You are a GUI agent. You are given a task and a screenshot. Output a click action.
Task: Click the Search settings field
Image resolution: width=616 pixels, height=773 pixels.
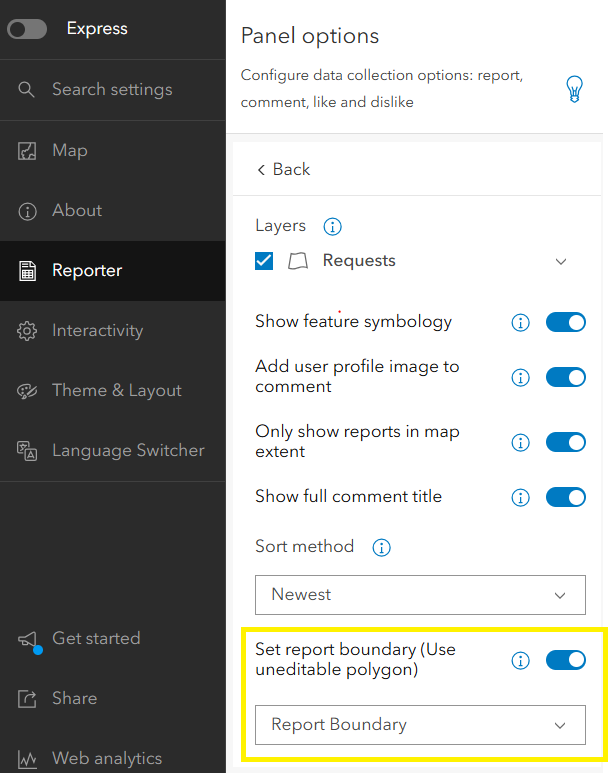click(x=112, y=89)
